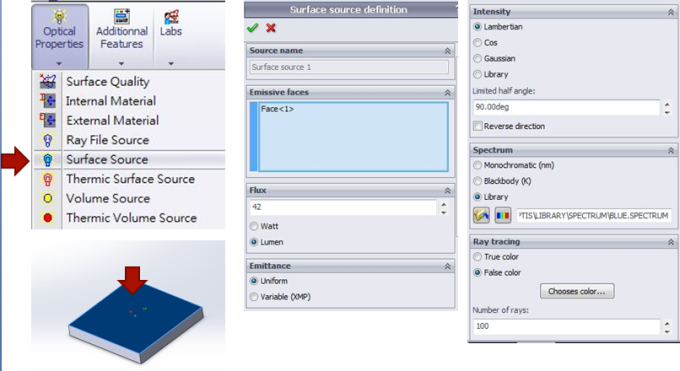Click the Internal Material icon
Screen dimensions: 680x371
[x=48, y=101]
